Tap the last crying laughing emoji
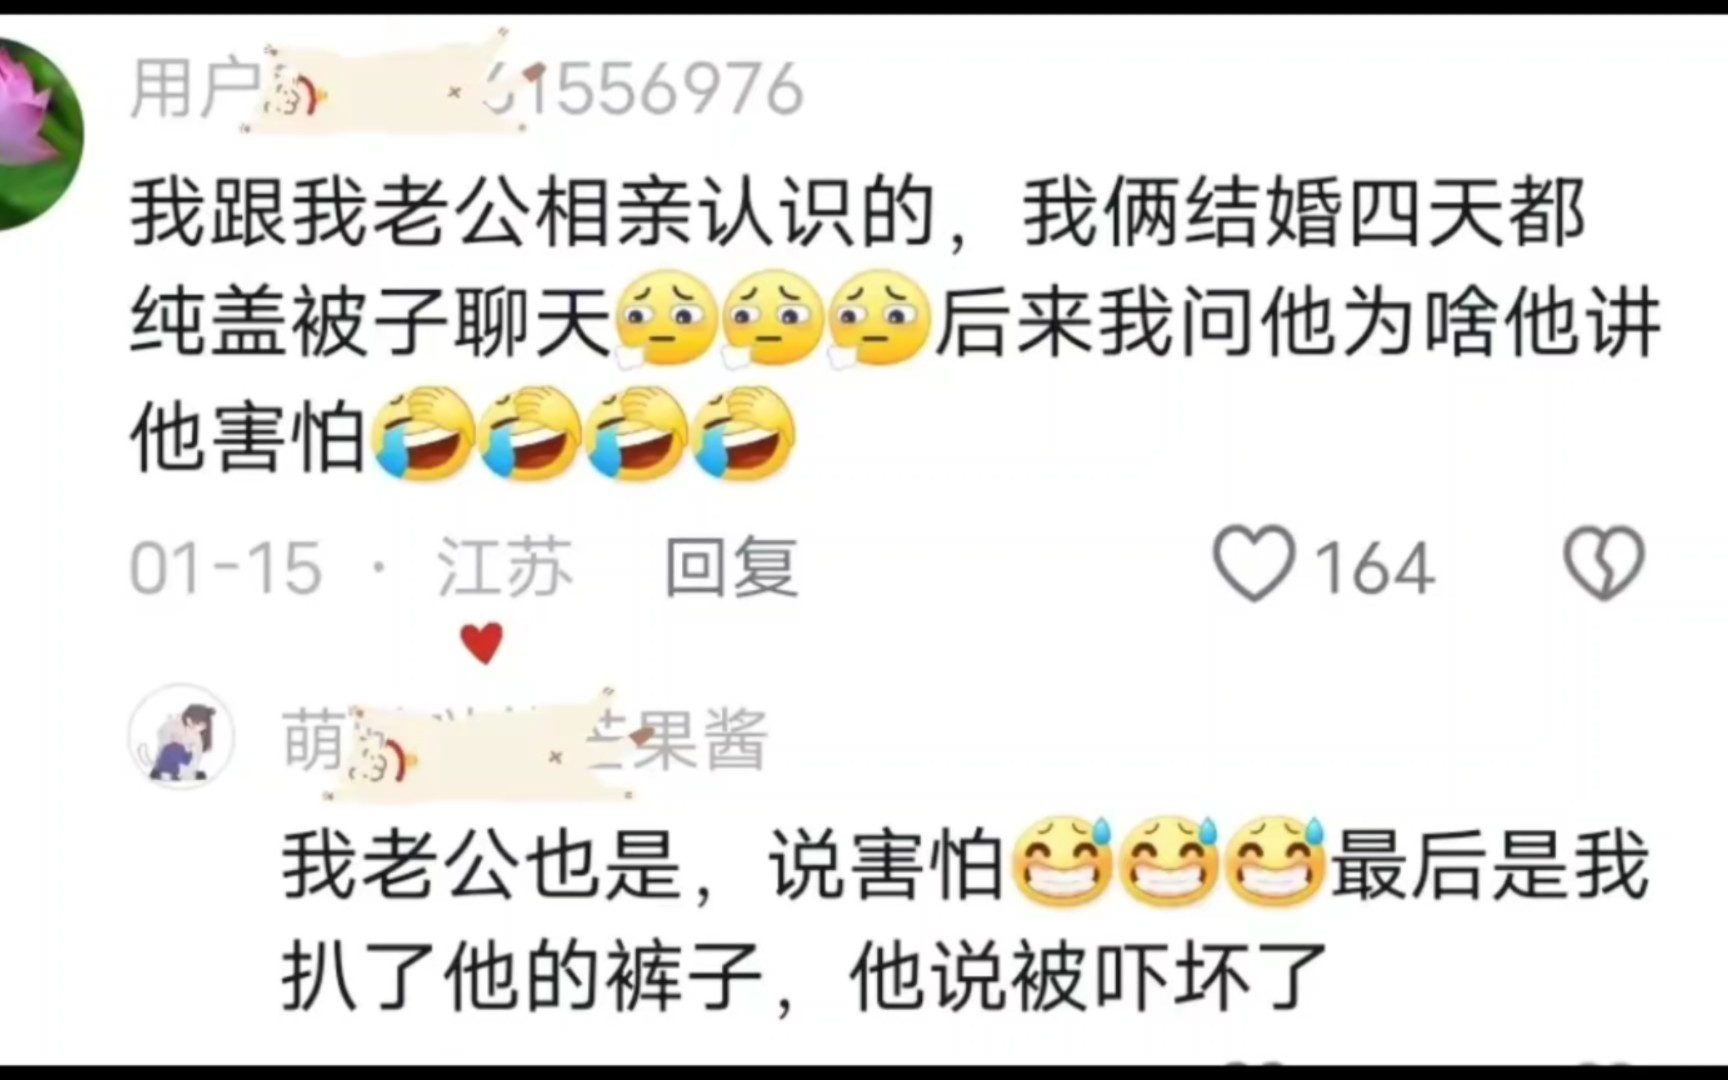 click(745, 434)
